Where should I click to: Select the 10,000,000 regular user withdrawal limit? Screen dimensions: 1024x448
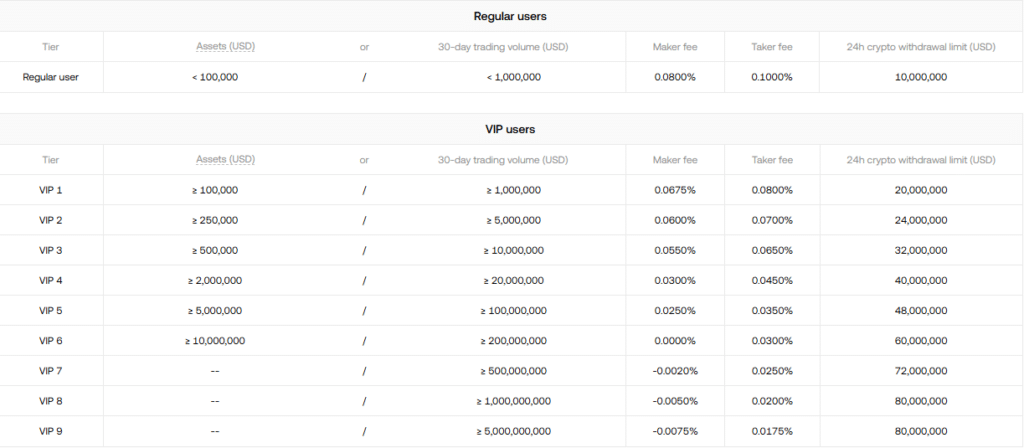pyautogui.click(x=921, y=77)
